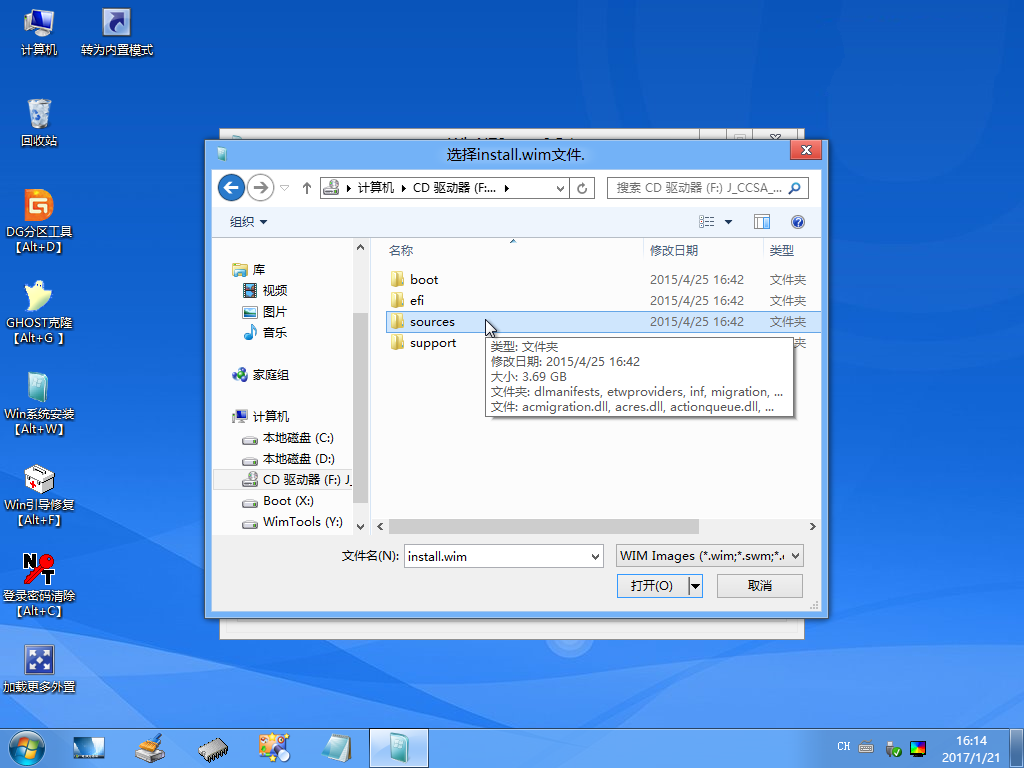The height and width of the screenshot is (768, 1024).
Task: Click the CH language indicator in tray
Action: pyautogui.click(x=844, y=746)
